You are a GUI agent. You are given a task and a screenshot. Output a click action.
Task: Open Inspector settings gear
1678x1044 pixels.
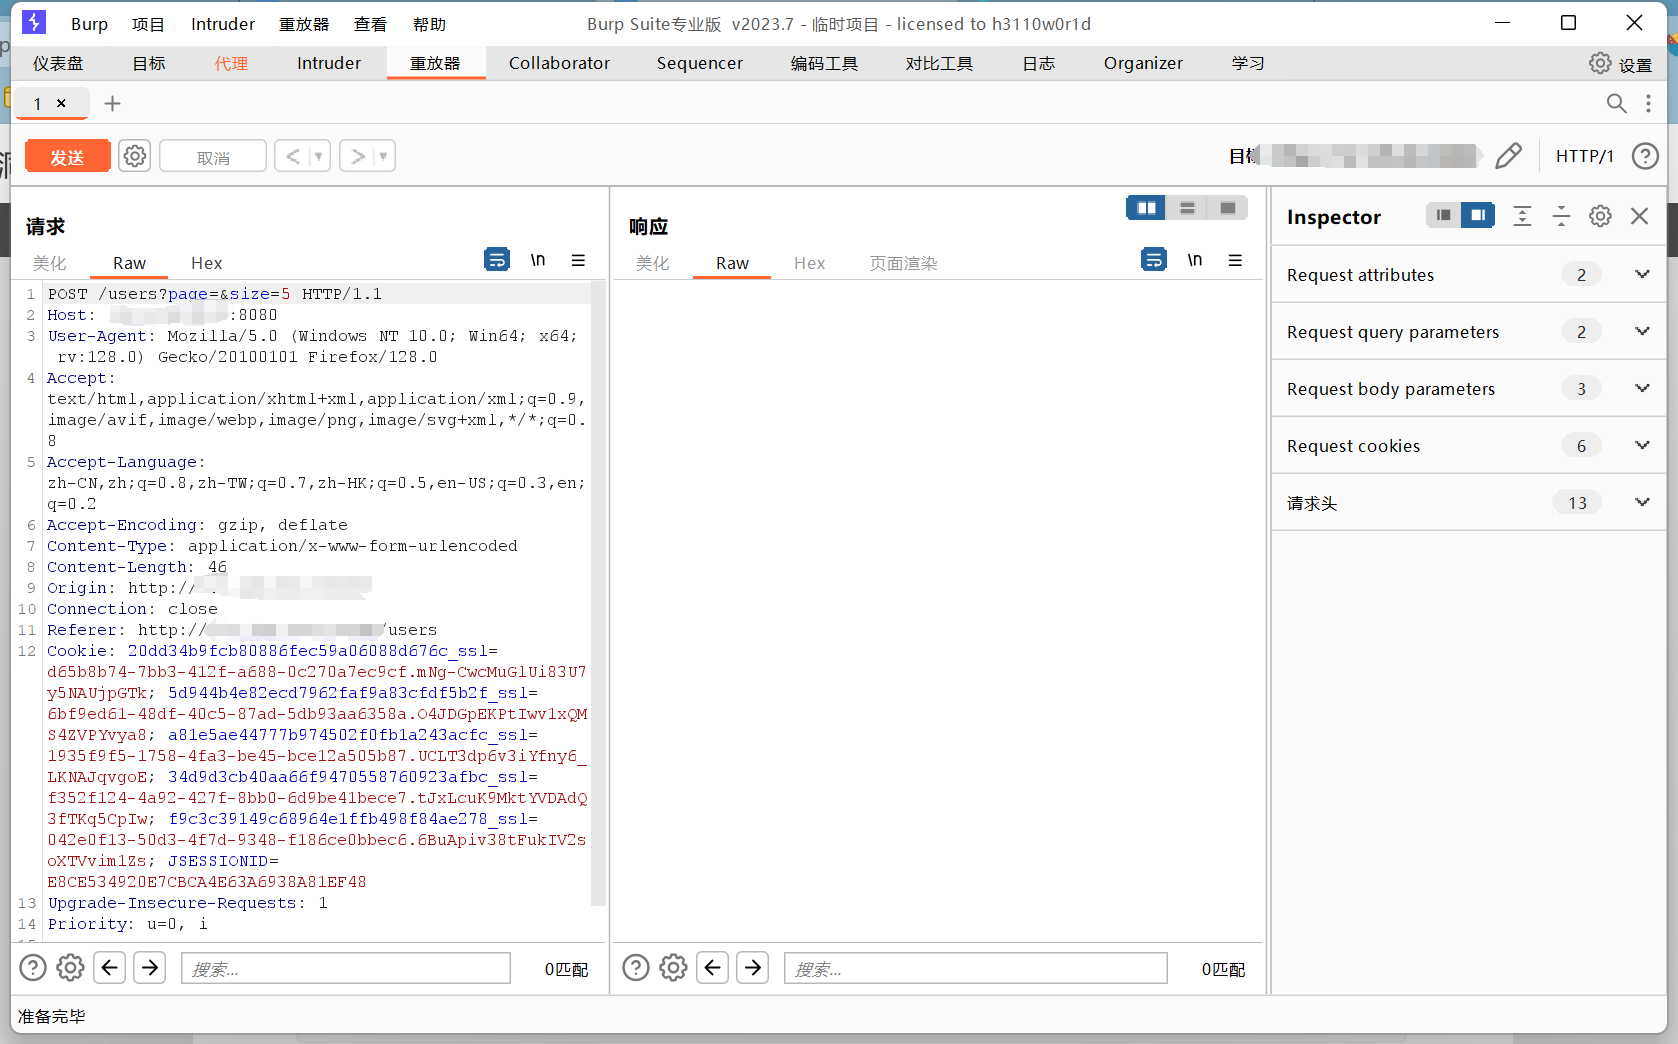(x=1600, y=216)
